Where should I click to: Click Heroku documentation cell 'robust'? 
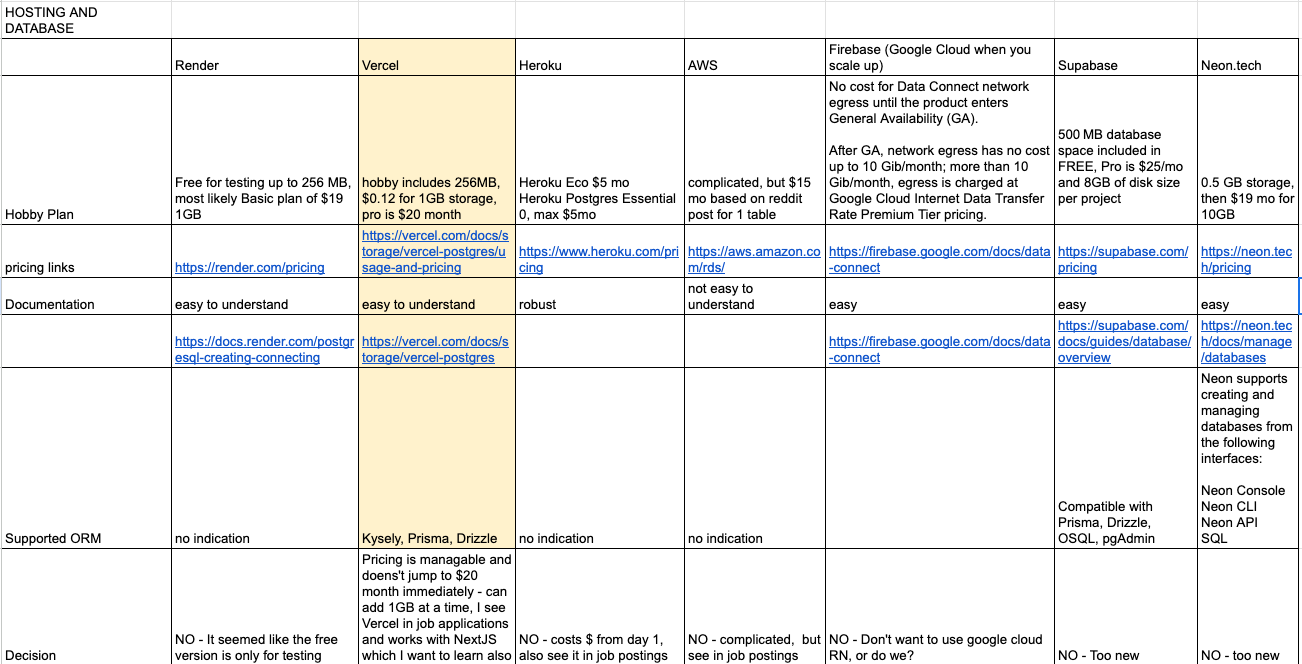pos(600,296)
